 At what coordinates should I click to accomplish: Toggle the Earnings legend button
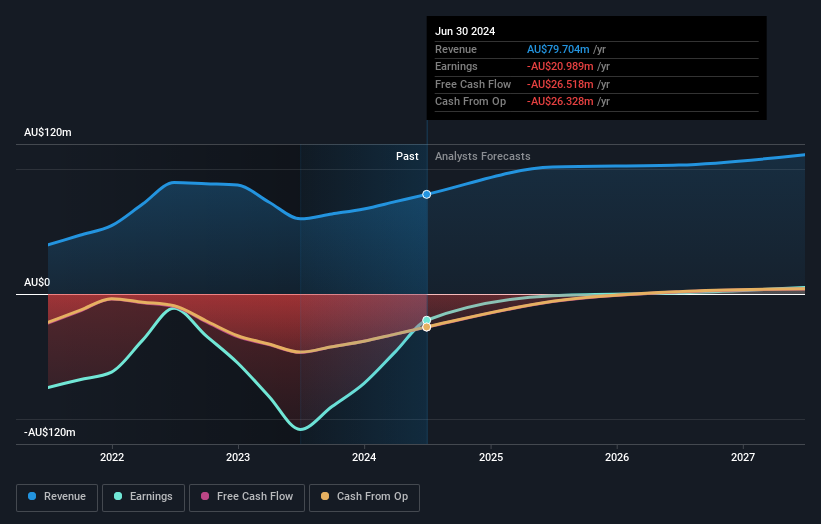click(143, 497)
